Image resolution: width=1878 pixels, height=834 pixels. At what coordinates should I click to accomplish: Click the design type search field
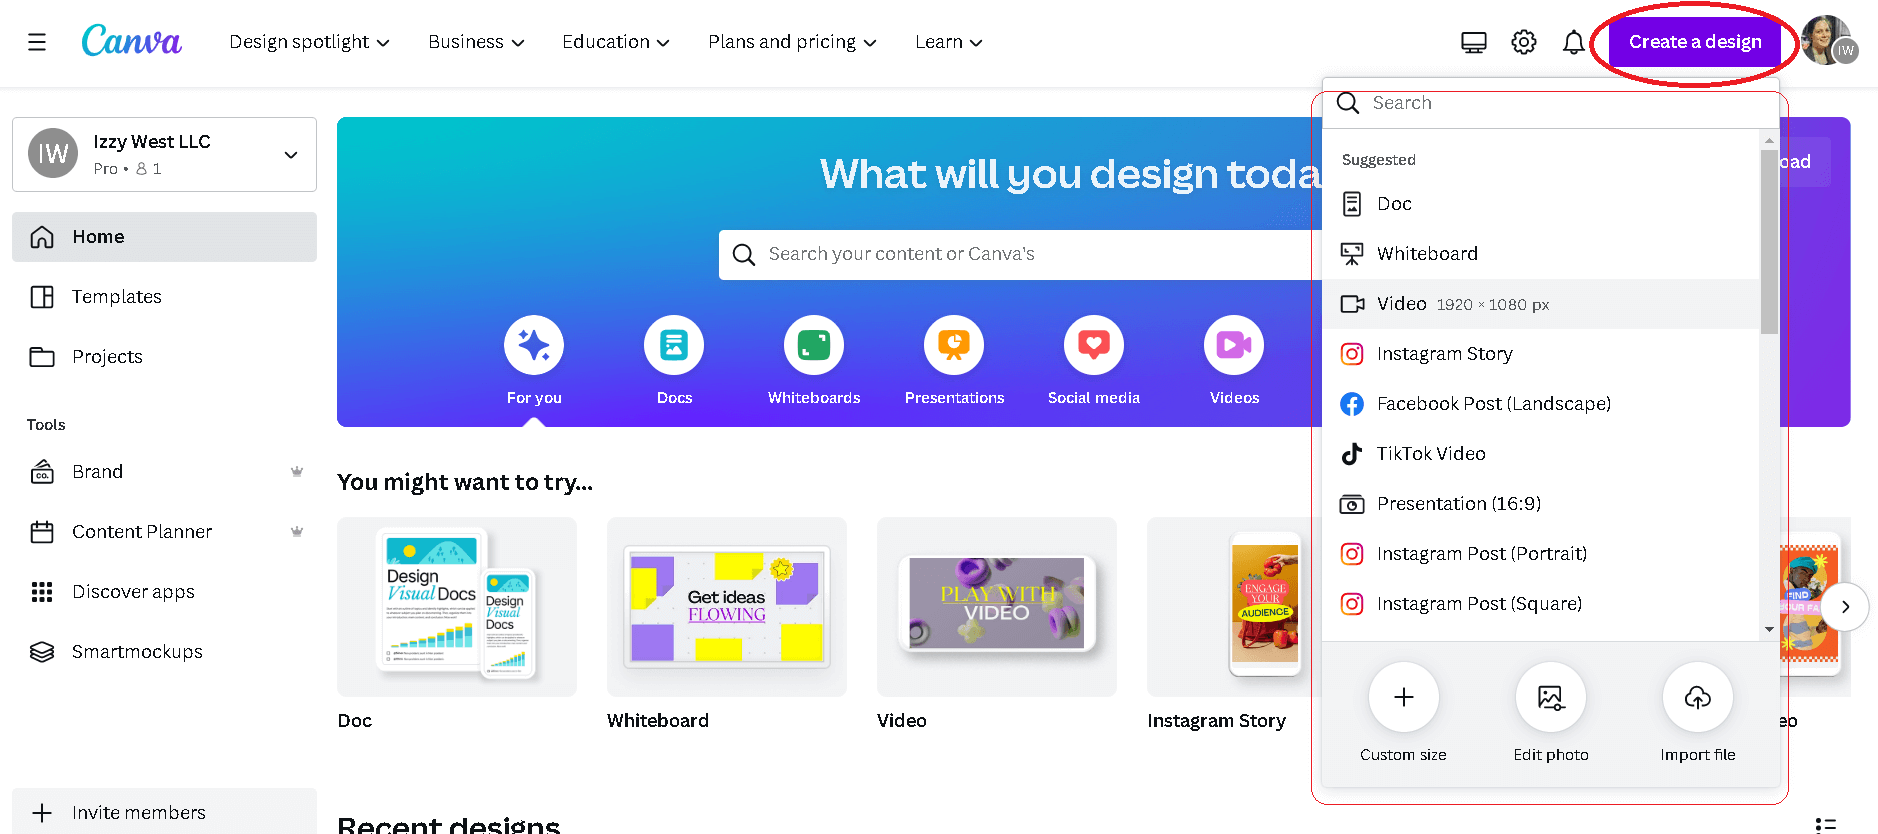1550,103
